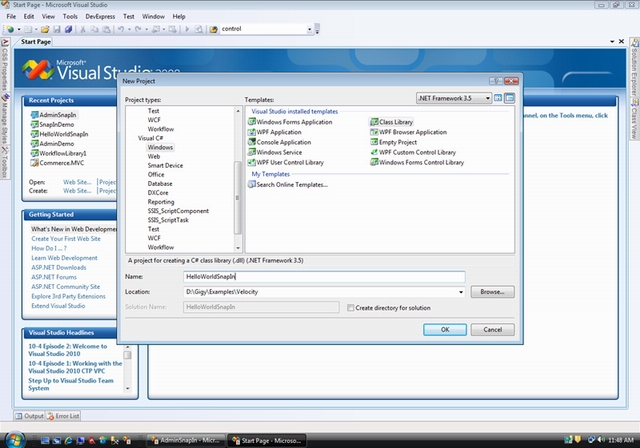
Task: Click Learn Web Development link
Action: pos(64,258)
